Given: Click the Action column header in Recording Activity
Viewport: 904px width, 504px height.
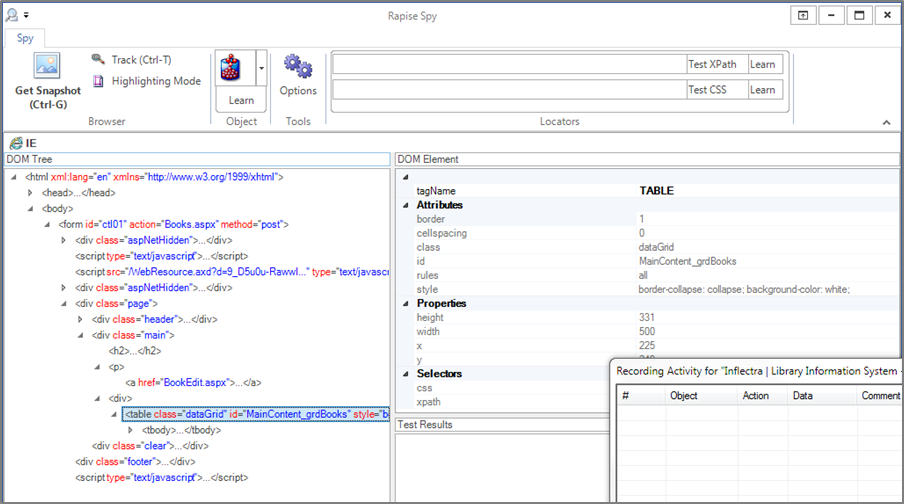Looking at the screenshot, I should click(x=756, y=396).
